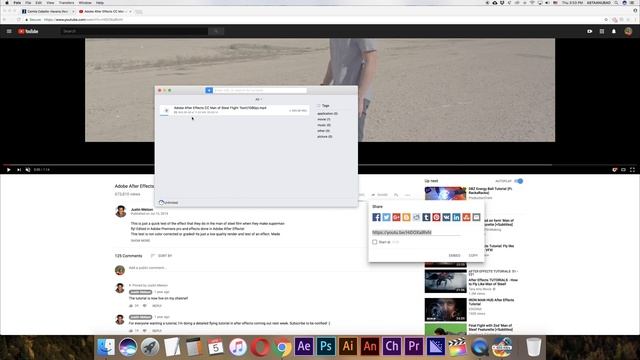The width and height of the screenshot is (640, 360).
Task: Click Reply under first pinned comment
Action: pyautogui.click(x=157, y=306)
